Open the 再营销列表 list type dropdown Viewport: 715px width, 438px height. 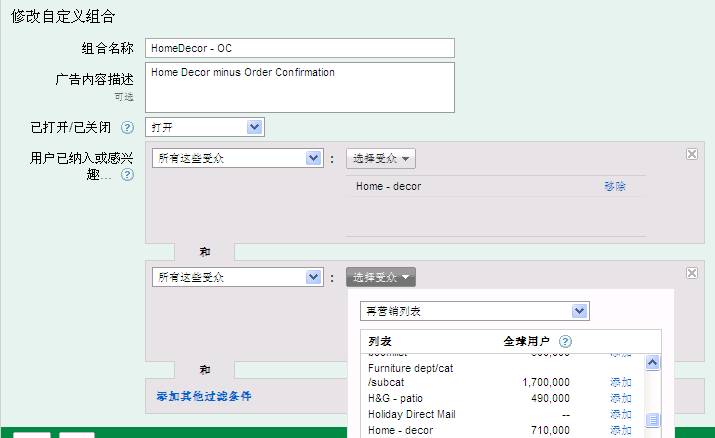pyautogui.click(x=475, y=311)
